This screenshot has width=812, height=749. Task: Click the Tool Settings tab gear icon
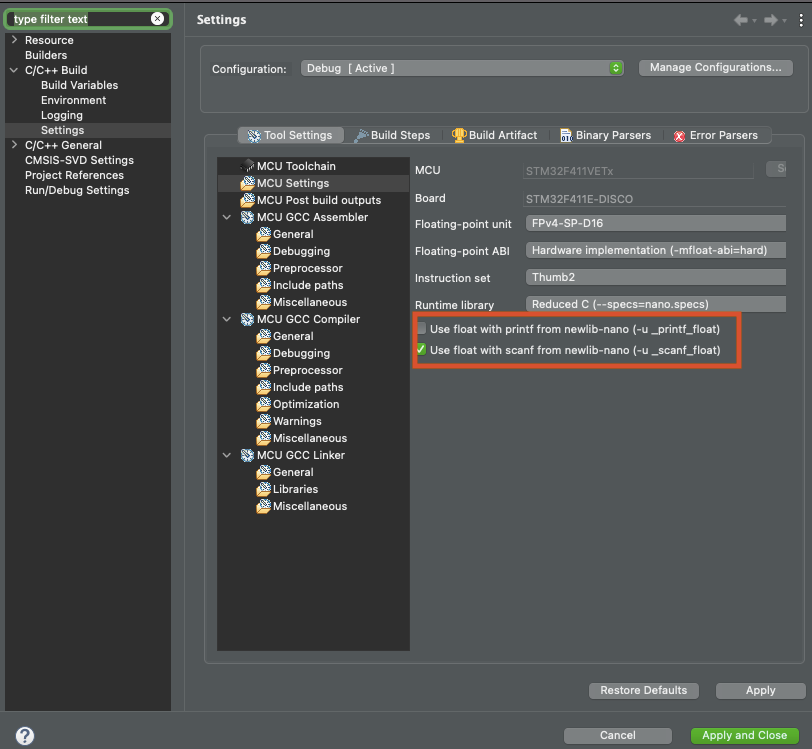coord(254,136)
